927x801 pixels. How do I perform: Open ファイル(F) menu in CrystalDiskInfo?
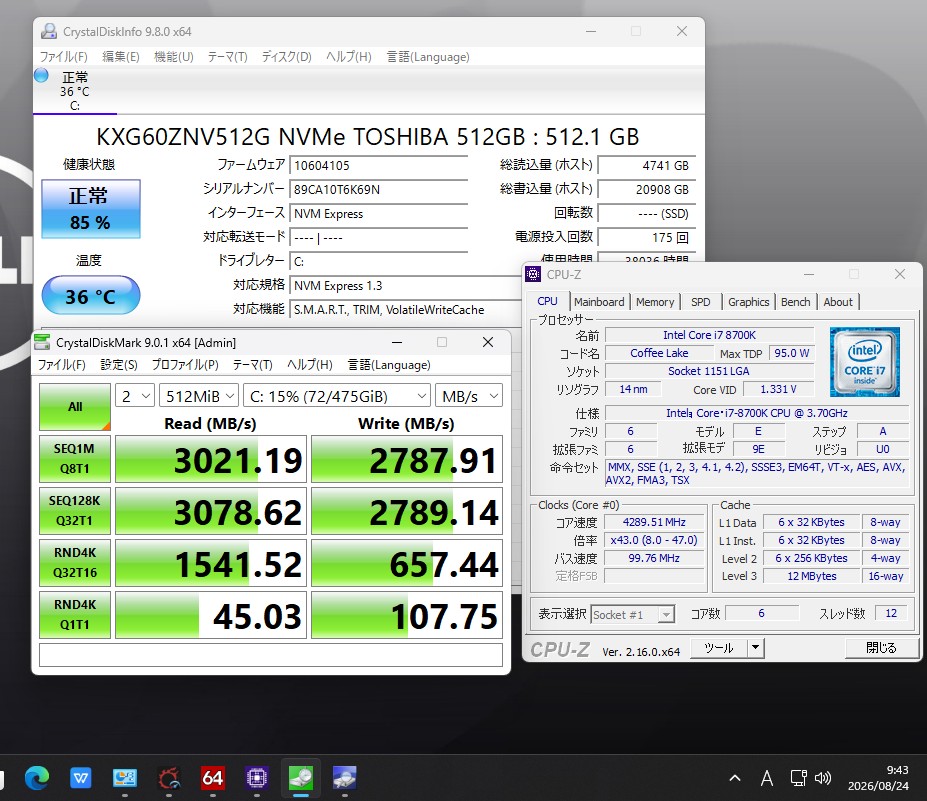[63, 57]
